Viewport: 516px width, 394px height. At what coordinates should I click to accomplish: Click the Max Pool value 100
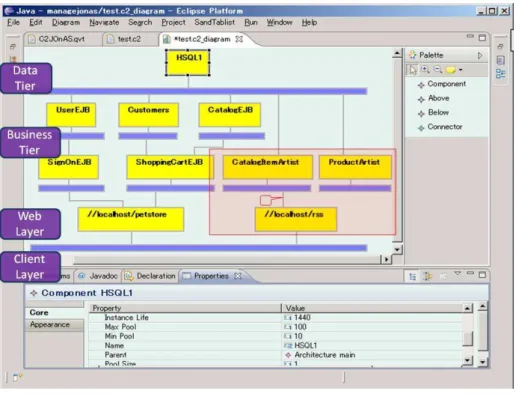point(300,327)
